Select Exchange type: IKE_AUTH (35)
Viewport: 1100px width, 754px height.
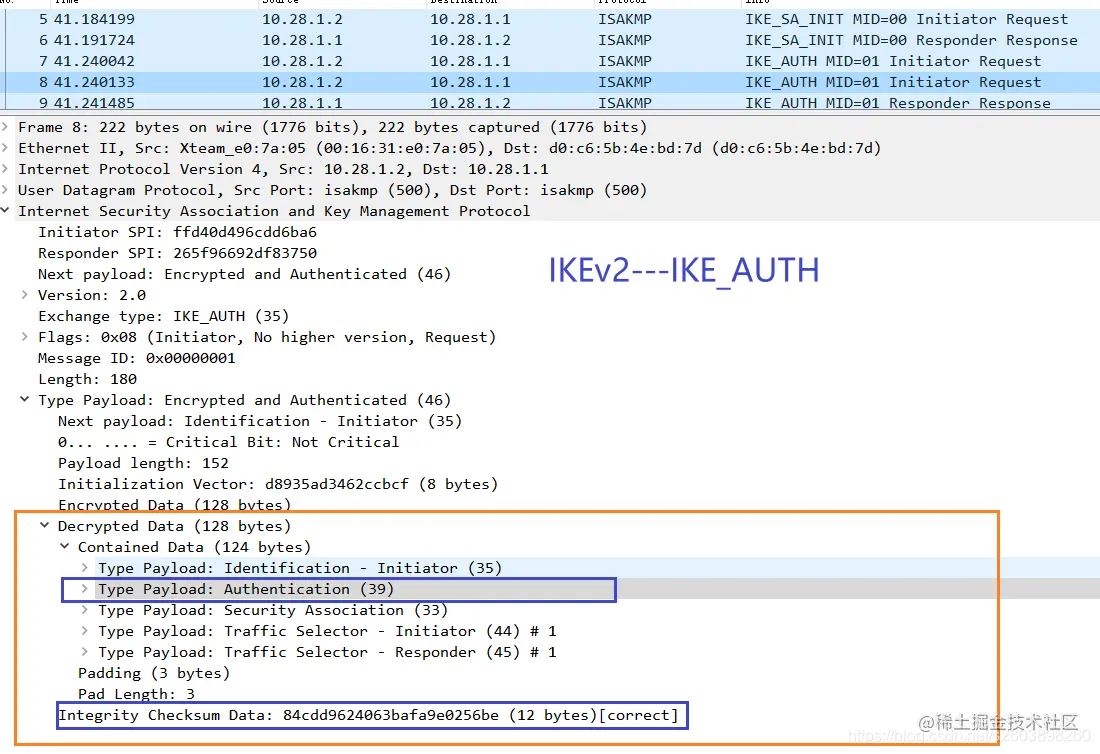163,316
